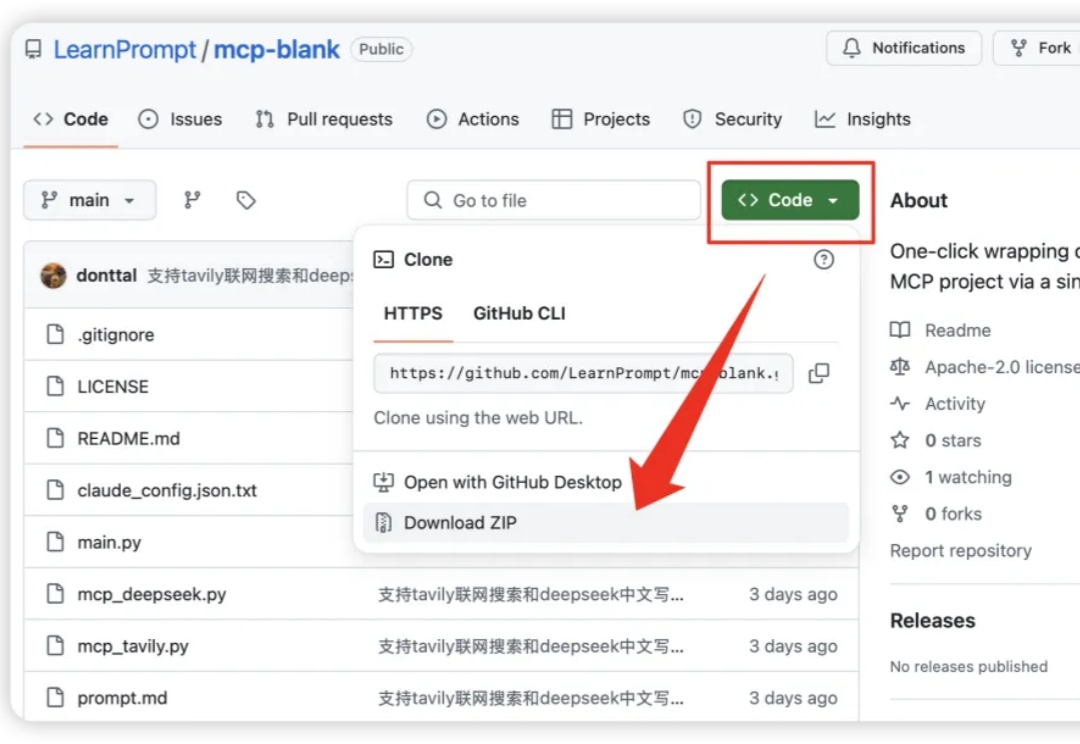Open the LICENSE file
Screen dimensions: 1080x744
click(113, 386)
